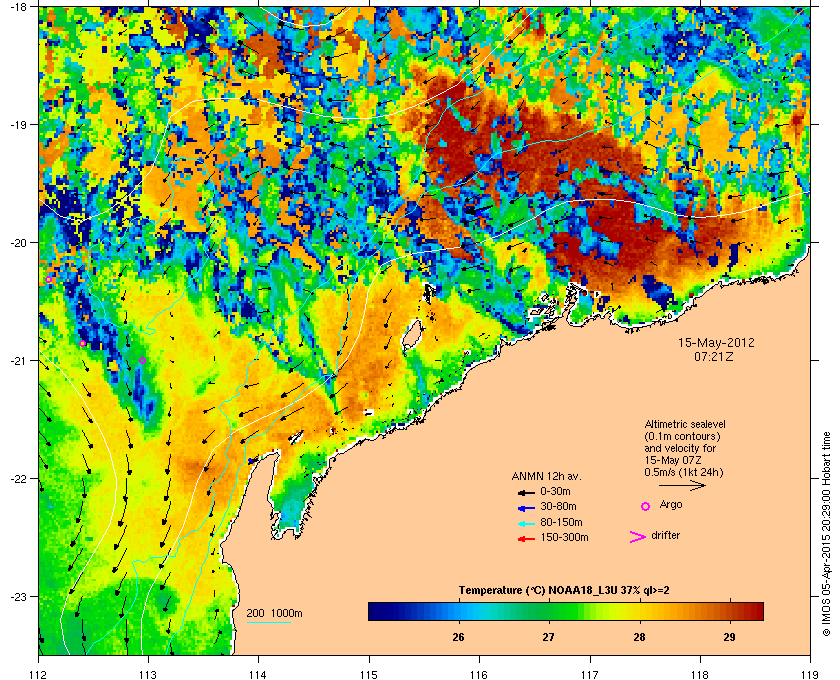
Task: Click the 80-150m legend label
Action: pyautogui.click(x=561, y=522)
